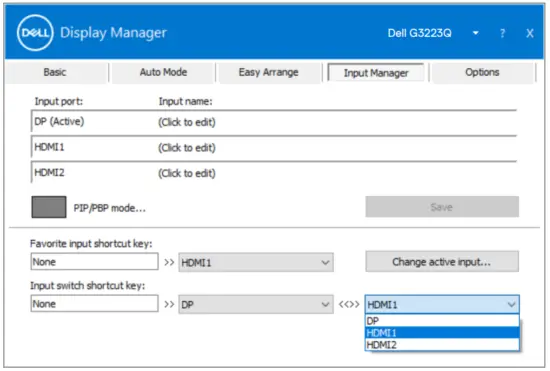Click the Input switch shortcut key field

94,304
